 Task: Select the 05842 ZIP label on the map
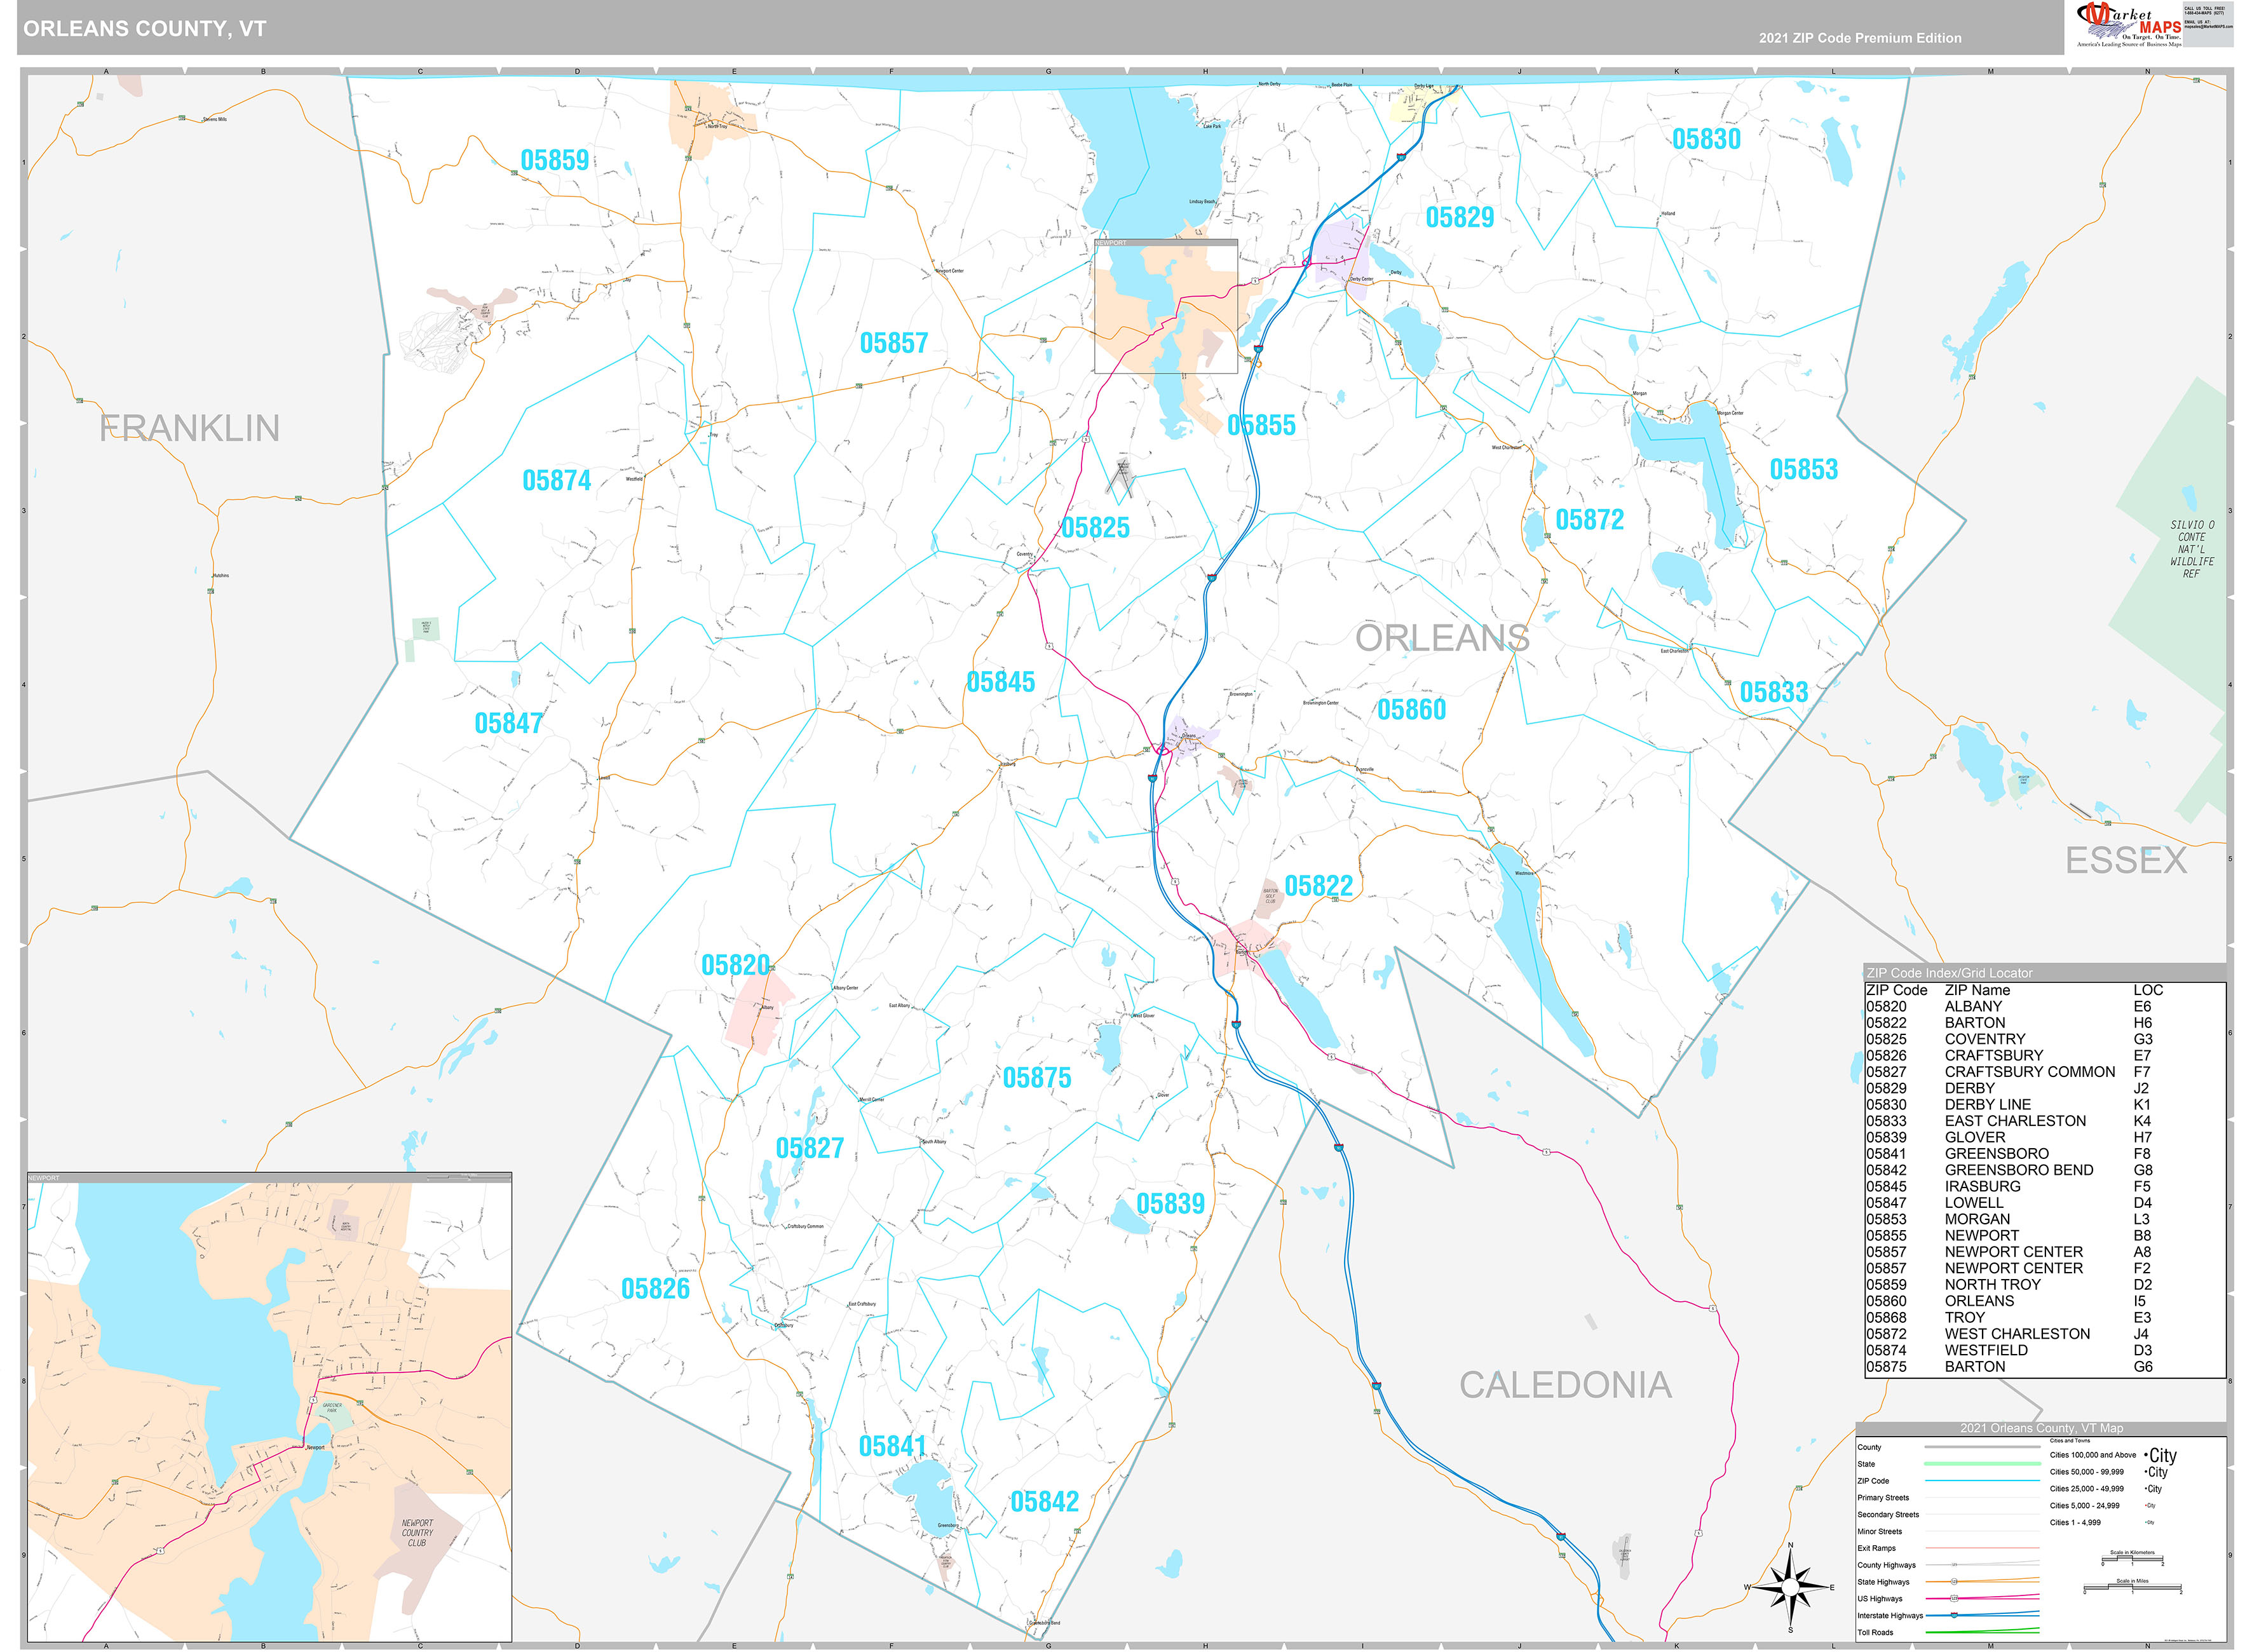[1044, 1502]
